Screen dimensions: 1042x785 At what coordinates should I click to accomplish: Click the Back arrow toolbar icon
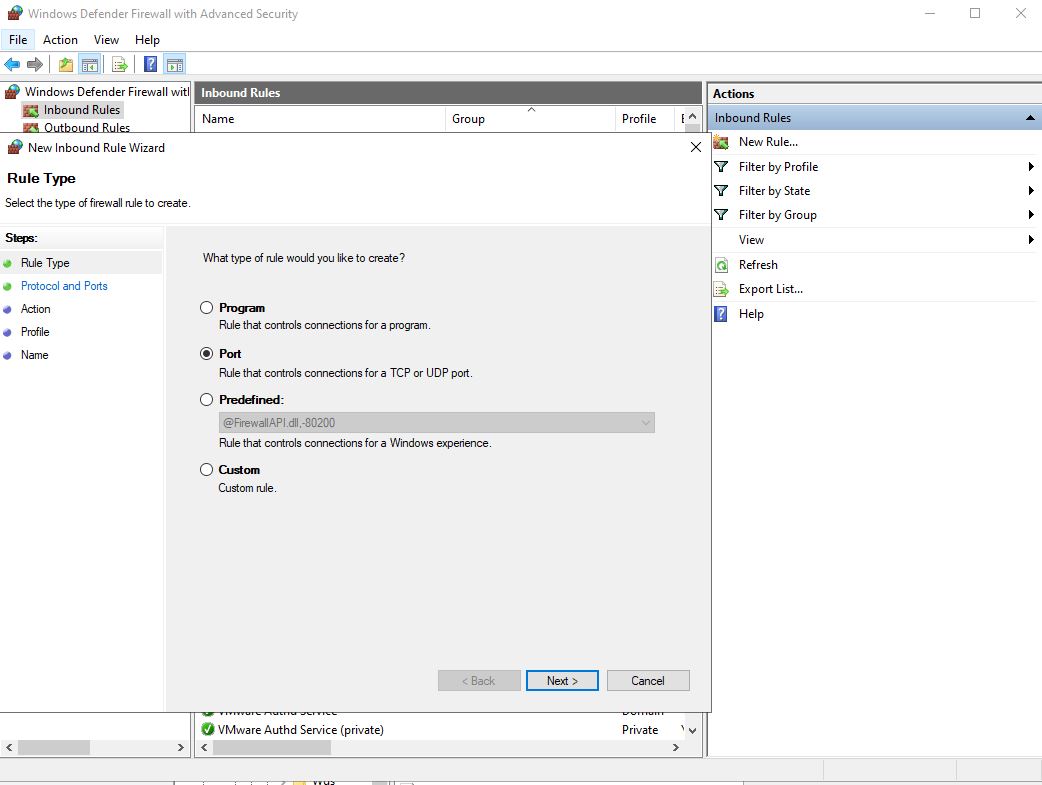[12, 65]
